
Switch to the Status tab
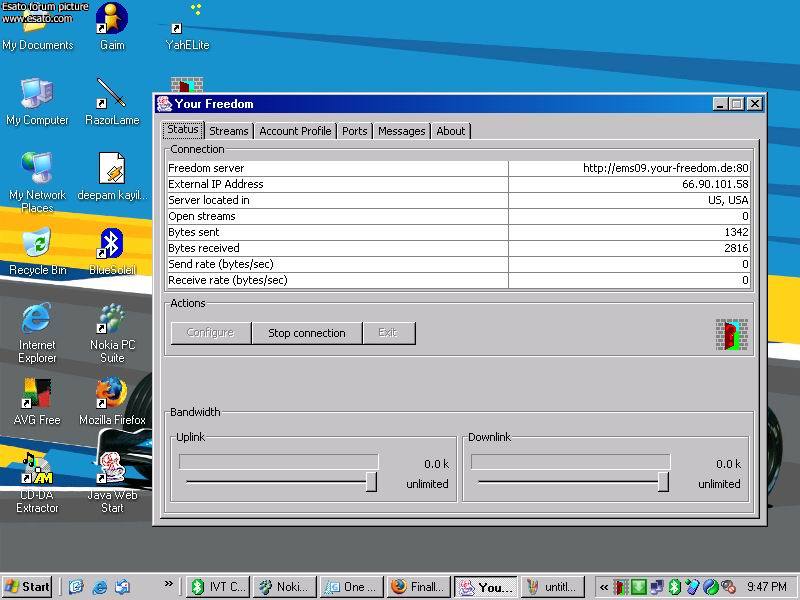(x=183, y=130)
